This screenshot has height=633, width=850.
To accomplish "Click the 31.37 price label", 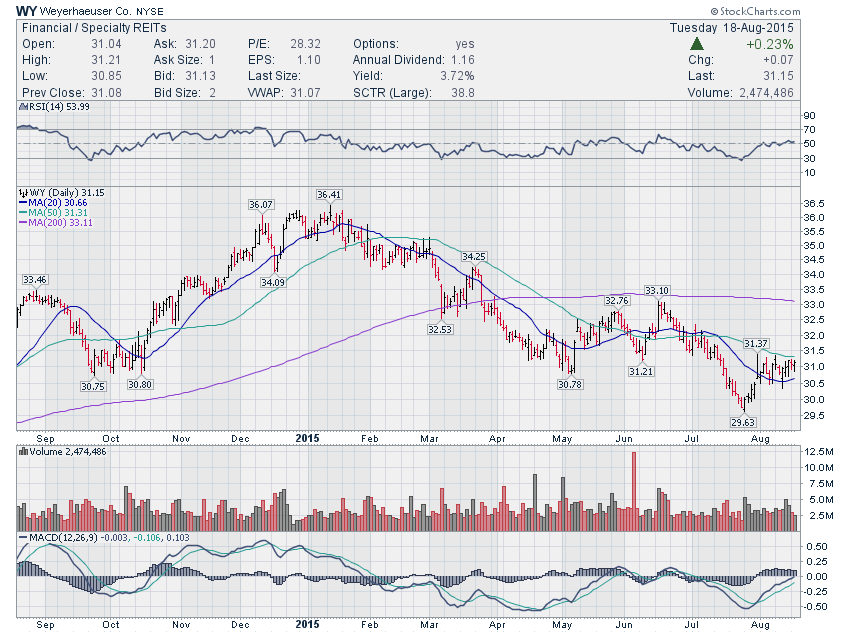I will click(x=756, y=344).
